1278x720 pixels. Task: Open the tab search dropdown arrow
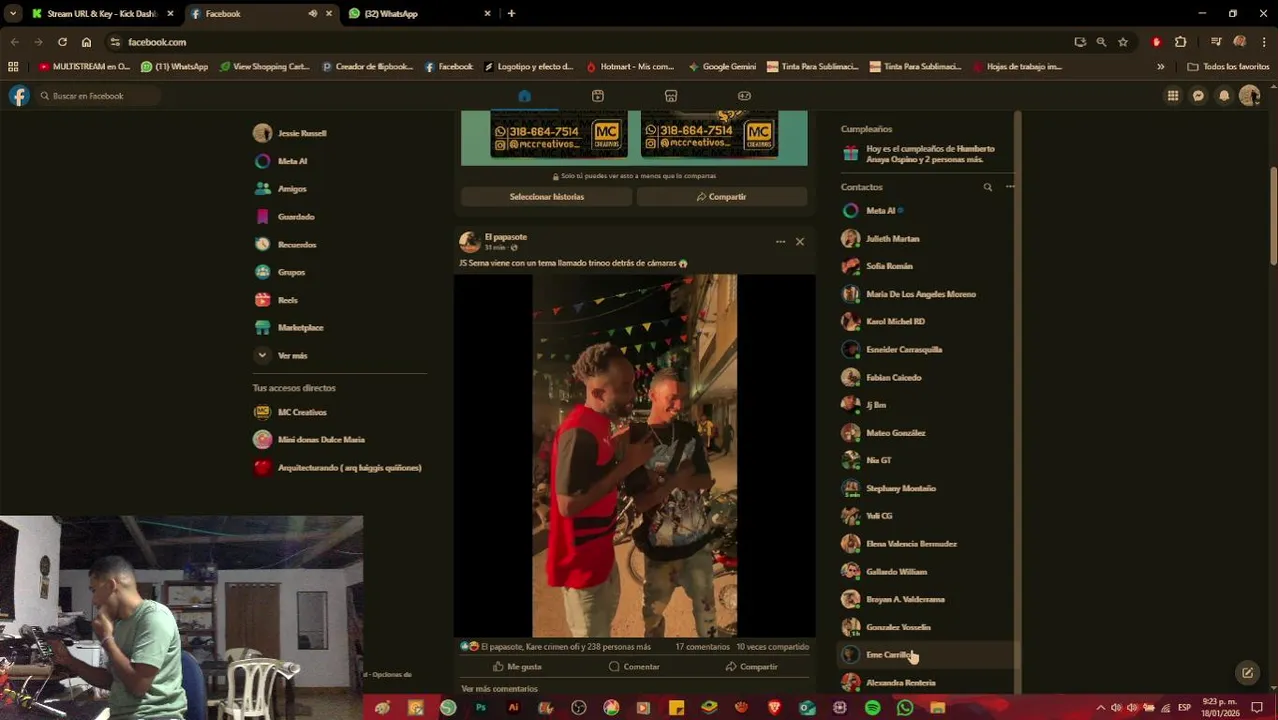tap(12, 14)
